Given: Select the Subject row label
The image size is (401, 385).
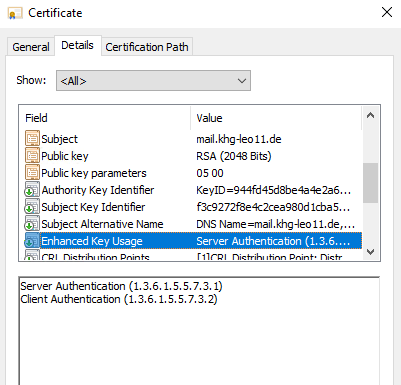Looking at the screenshot, I should click(59, 139).
